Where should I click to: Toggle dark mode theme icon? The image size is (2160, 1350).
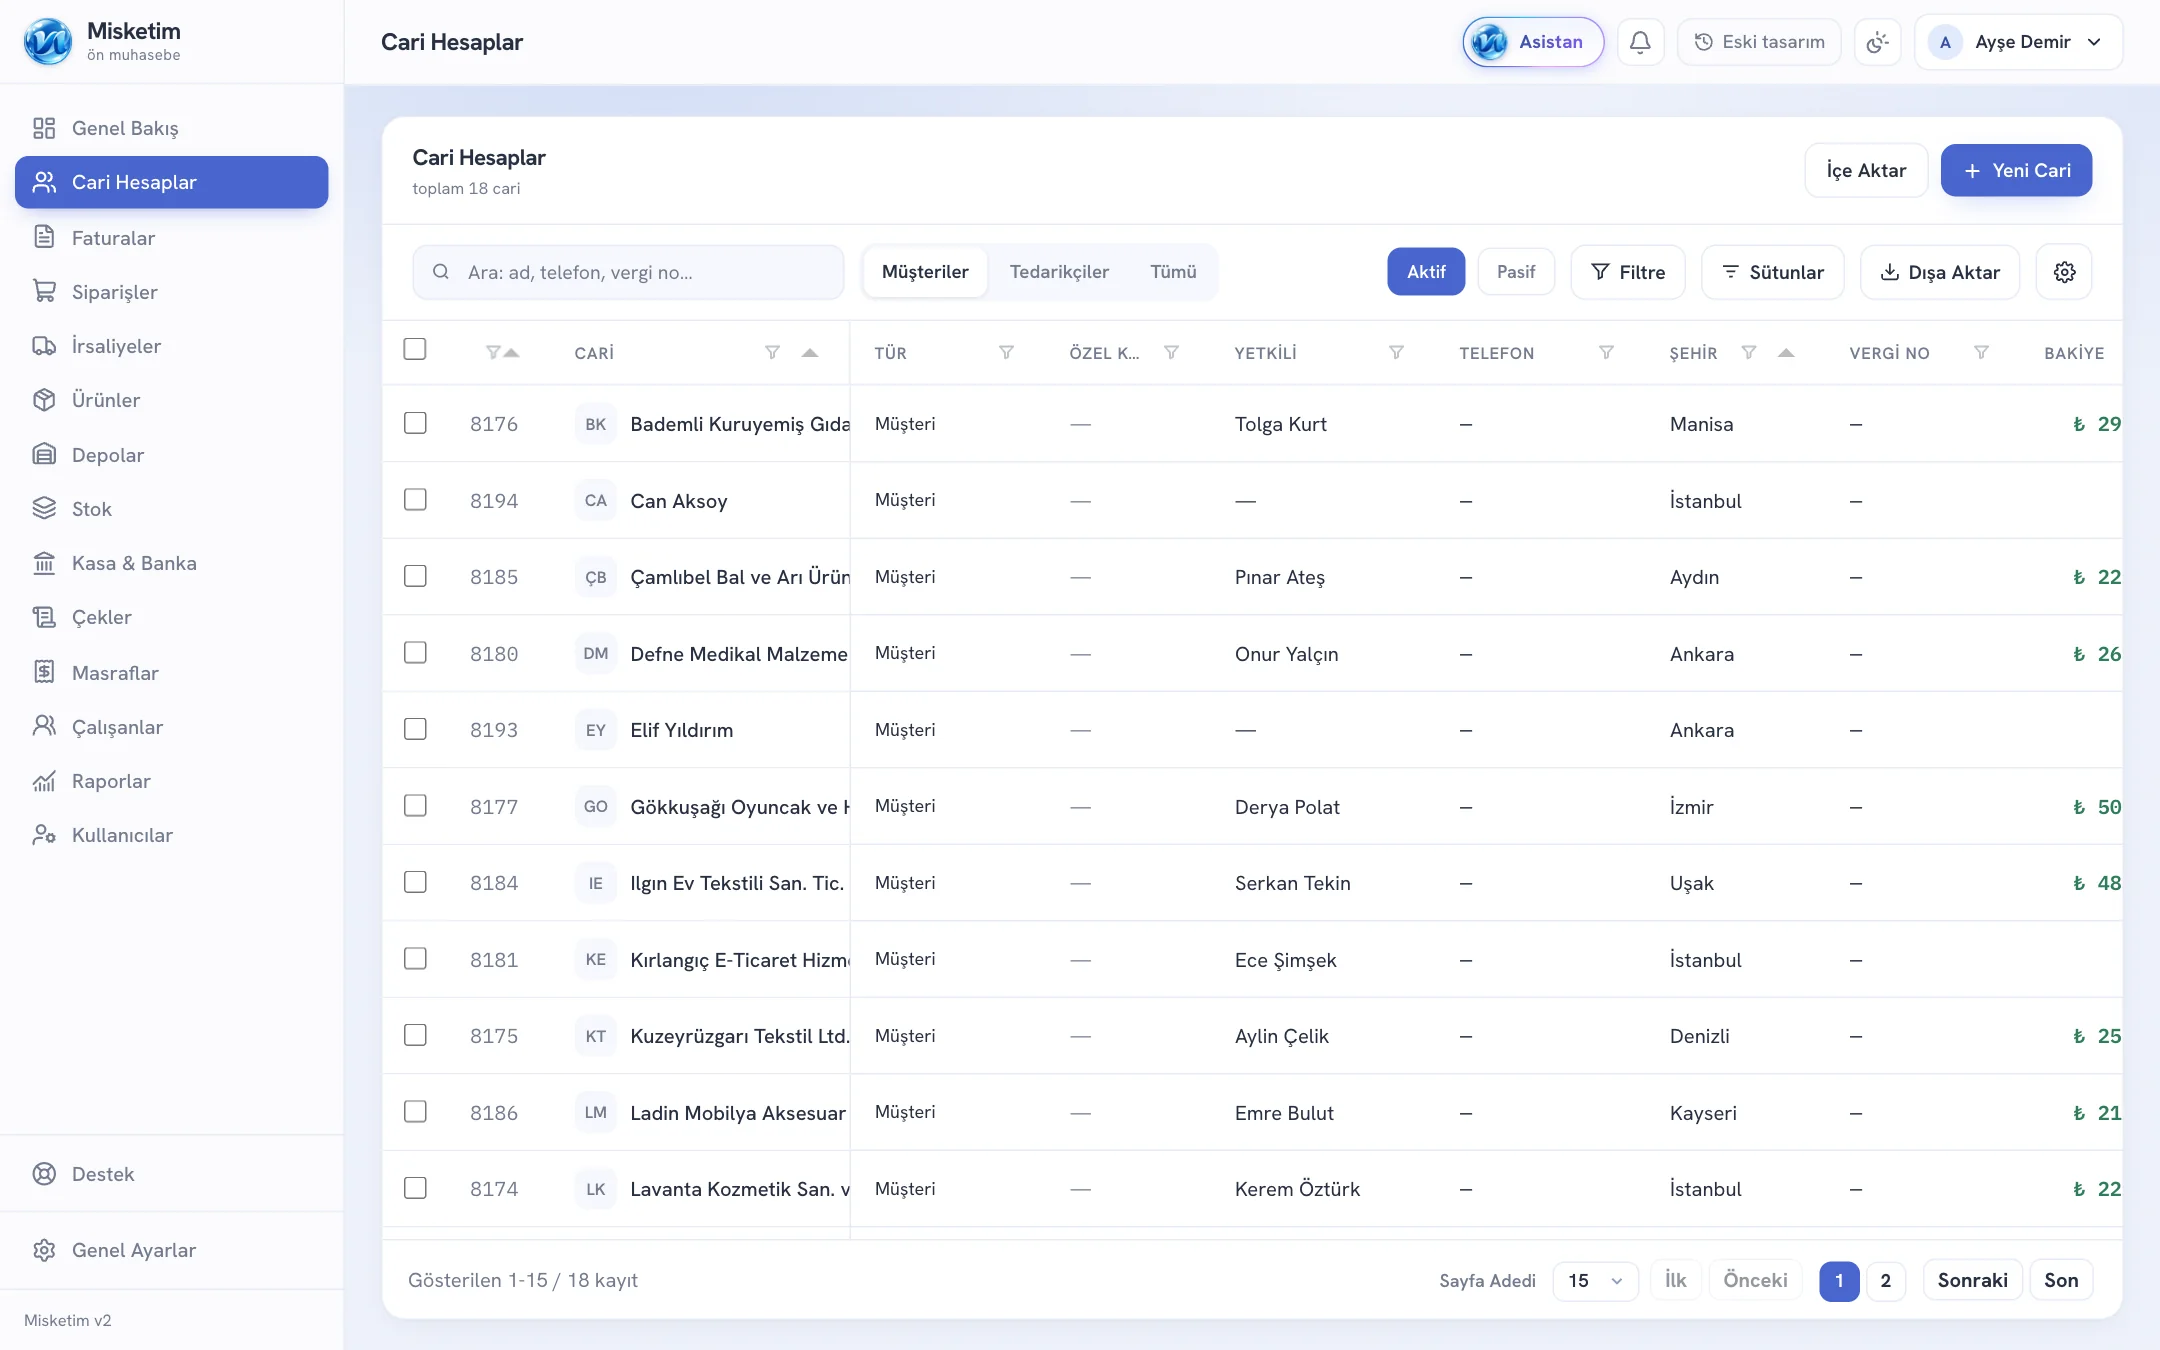tap(1877, 42)
